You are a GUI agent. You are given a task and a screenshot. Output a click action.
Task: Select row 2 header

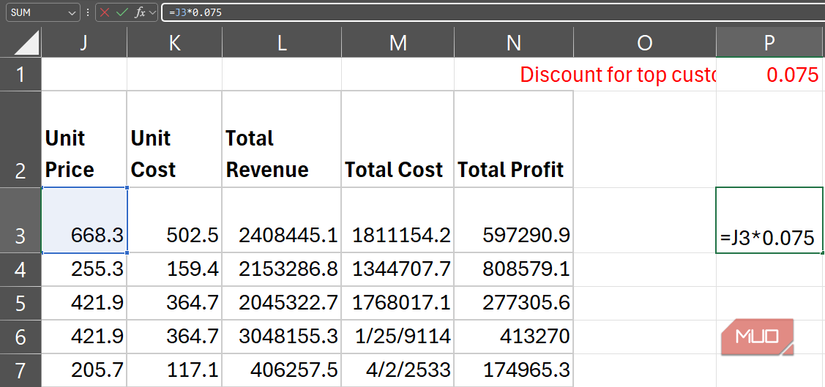tap(21, 139)
